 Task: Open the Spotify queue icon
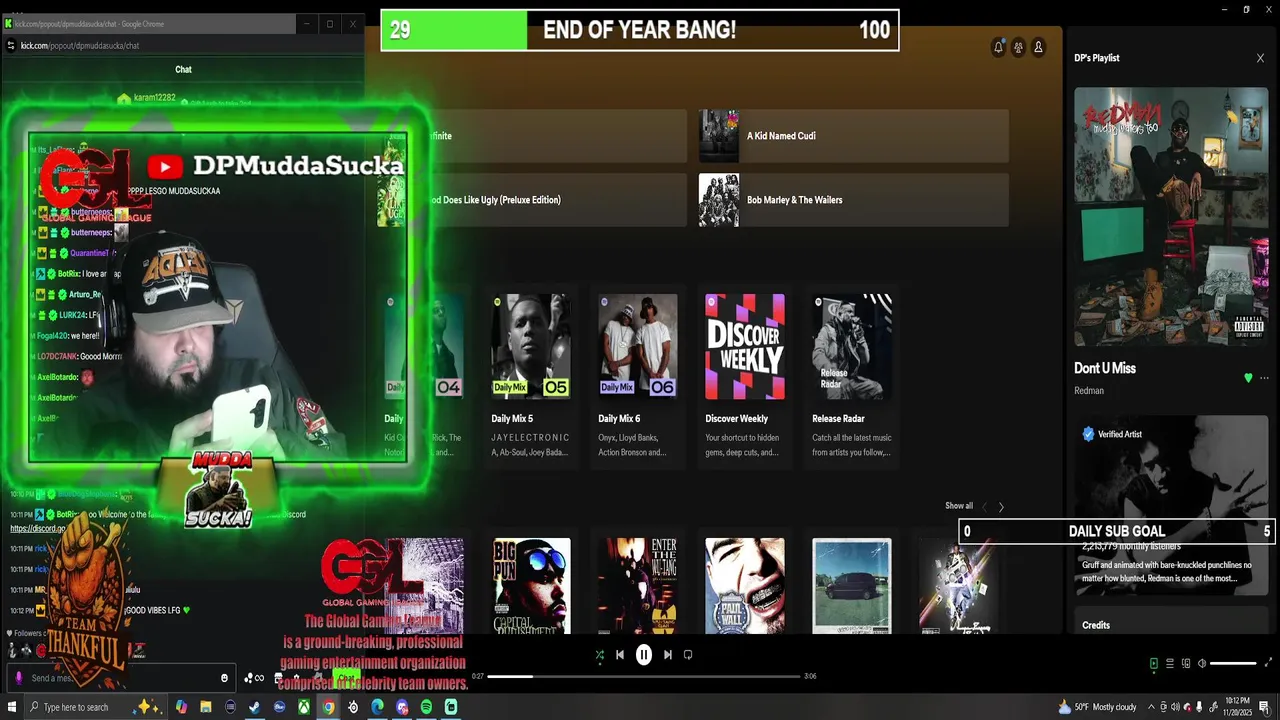[1170, 663]
